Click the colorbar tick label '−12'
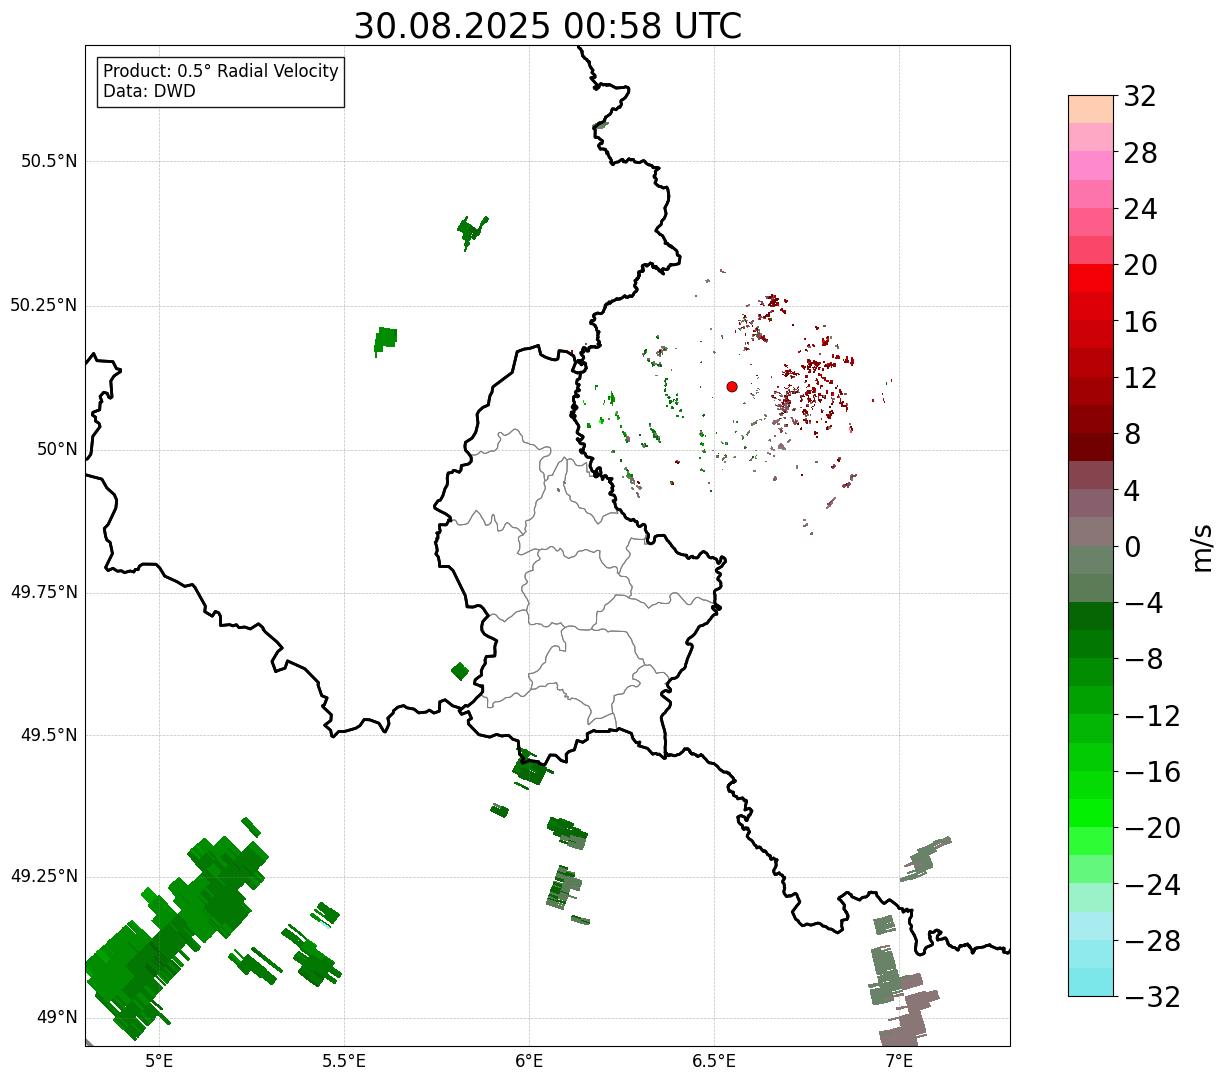 pos(1152,717)
